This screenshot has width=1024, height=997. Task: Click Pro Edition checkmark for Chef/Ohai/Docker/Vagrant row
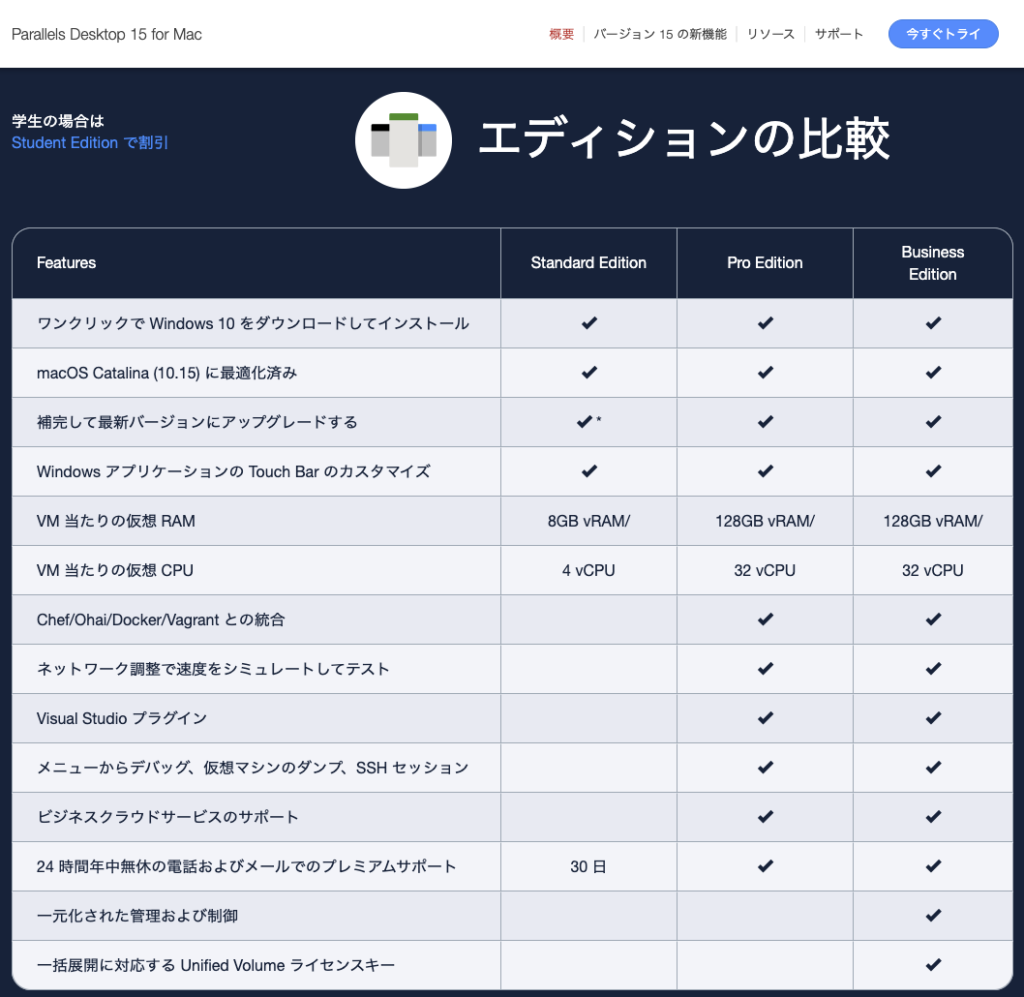pyautogui.click(x=765, y=619)
